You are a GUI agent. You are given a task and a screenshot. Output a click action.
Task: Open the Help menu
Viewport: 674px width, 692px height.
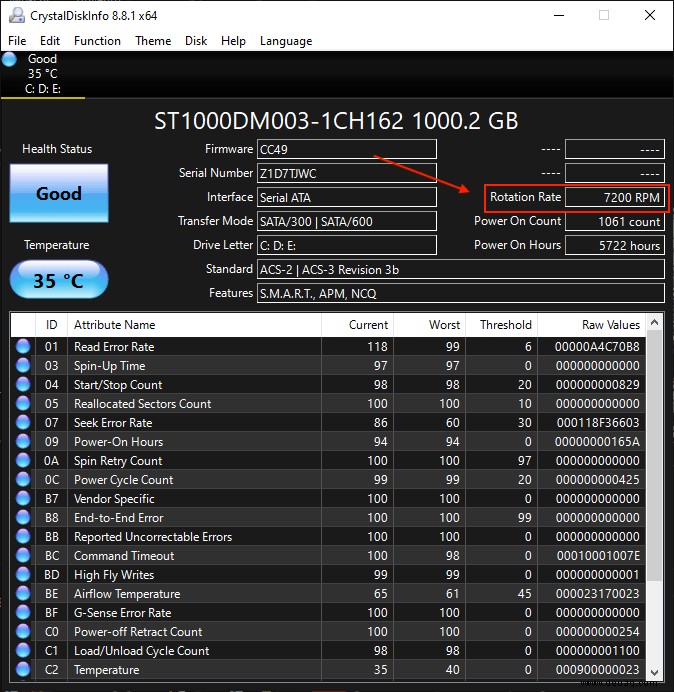pyautogui.click(x=233, y=41)
